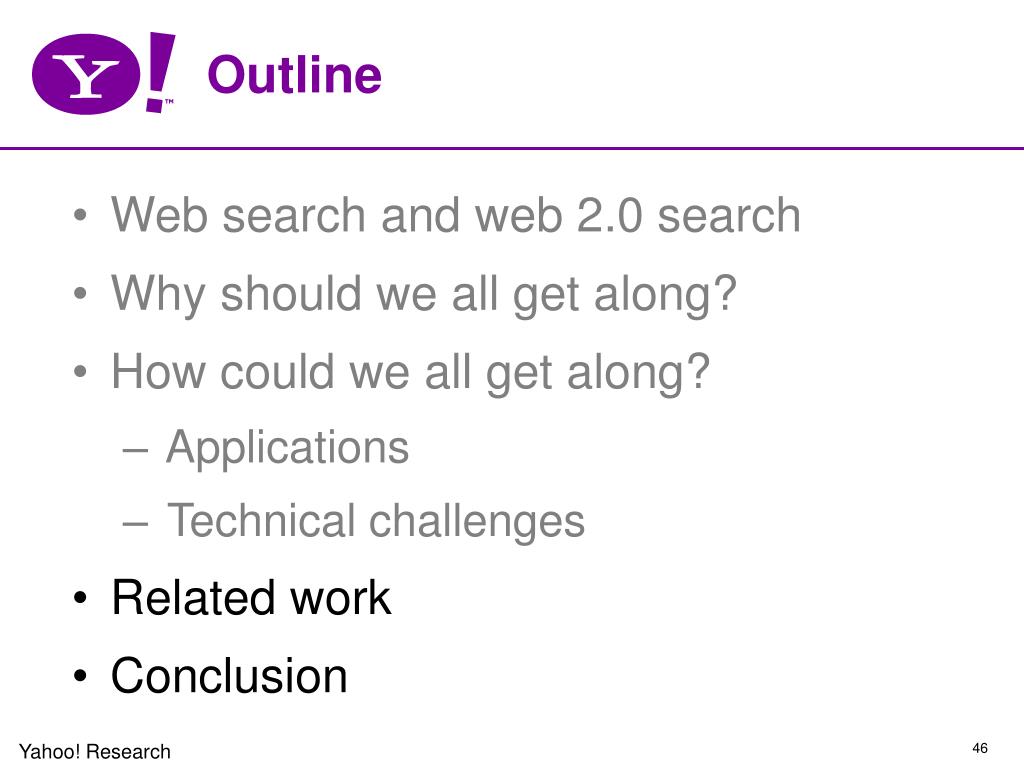Select the Outline slide title
This screenshot has width=1024, height=768.
point(295,74)
